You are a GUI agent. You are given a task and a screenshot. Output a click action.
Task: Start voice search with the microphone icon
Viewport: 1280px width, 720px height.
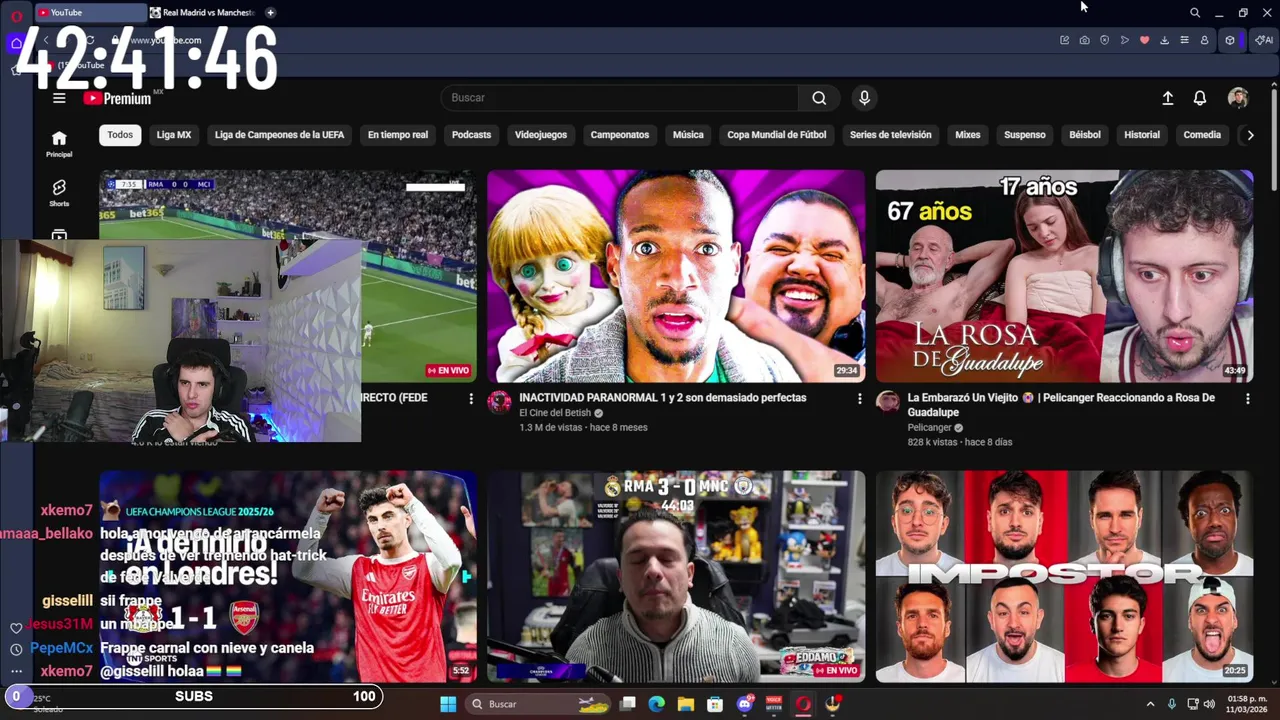[x=864, y=98]
